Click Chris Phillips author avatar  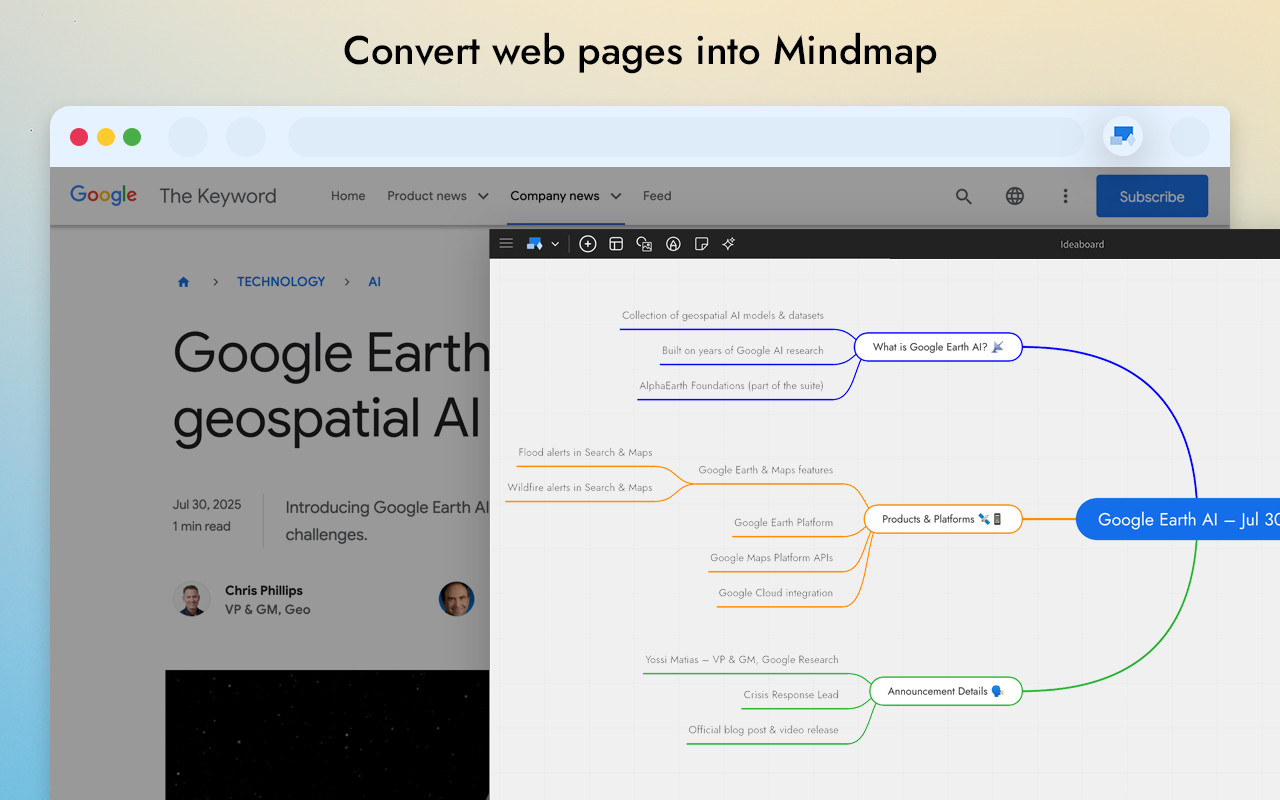[x=192, y=599]
